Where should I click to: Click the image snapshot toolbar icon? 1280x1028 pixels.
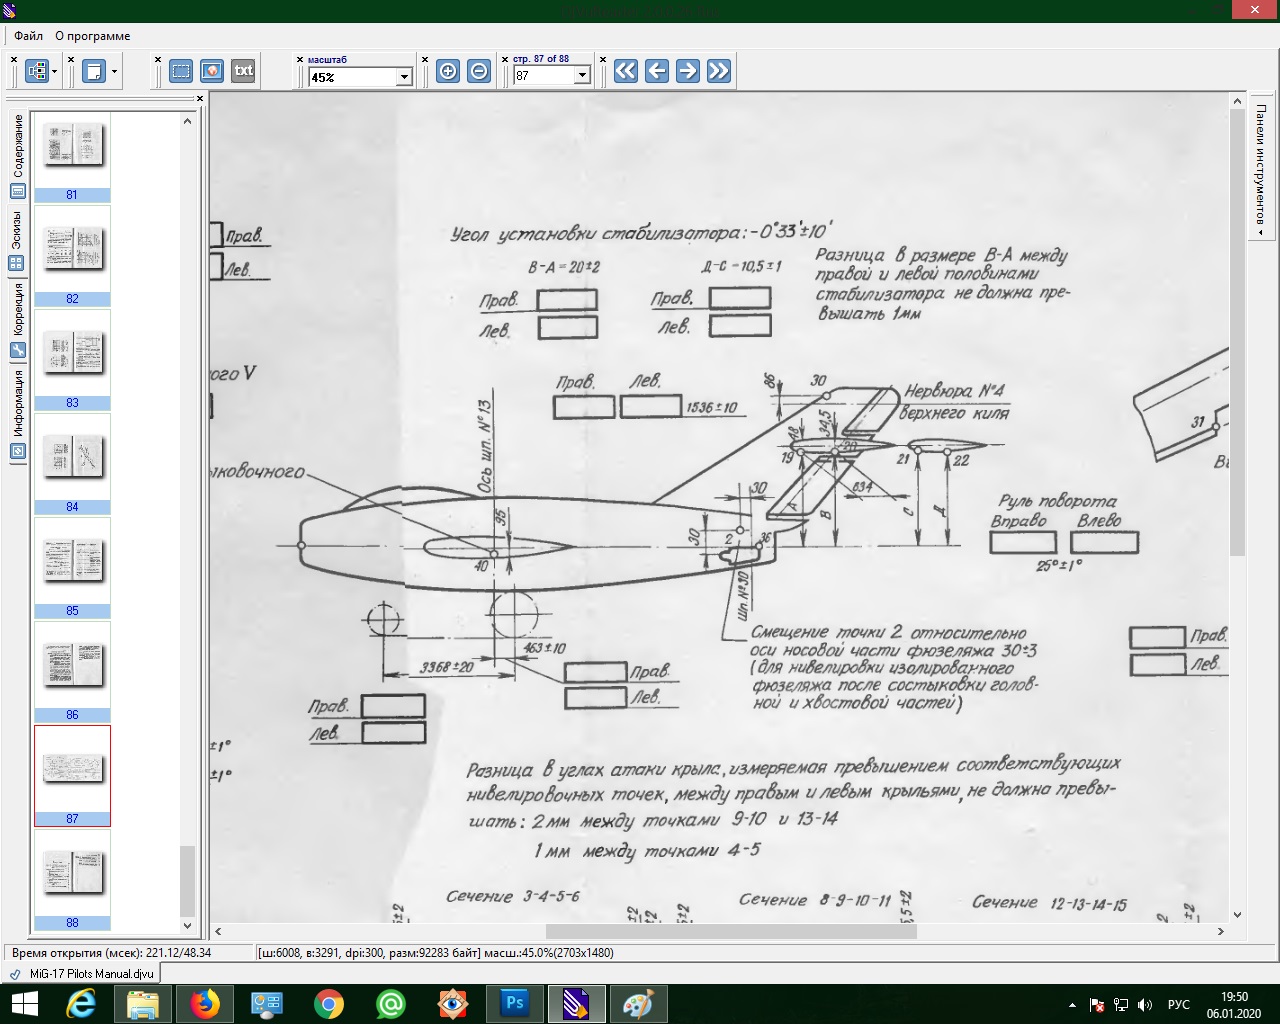(x=212, y=71)
